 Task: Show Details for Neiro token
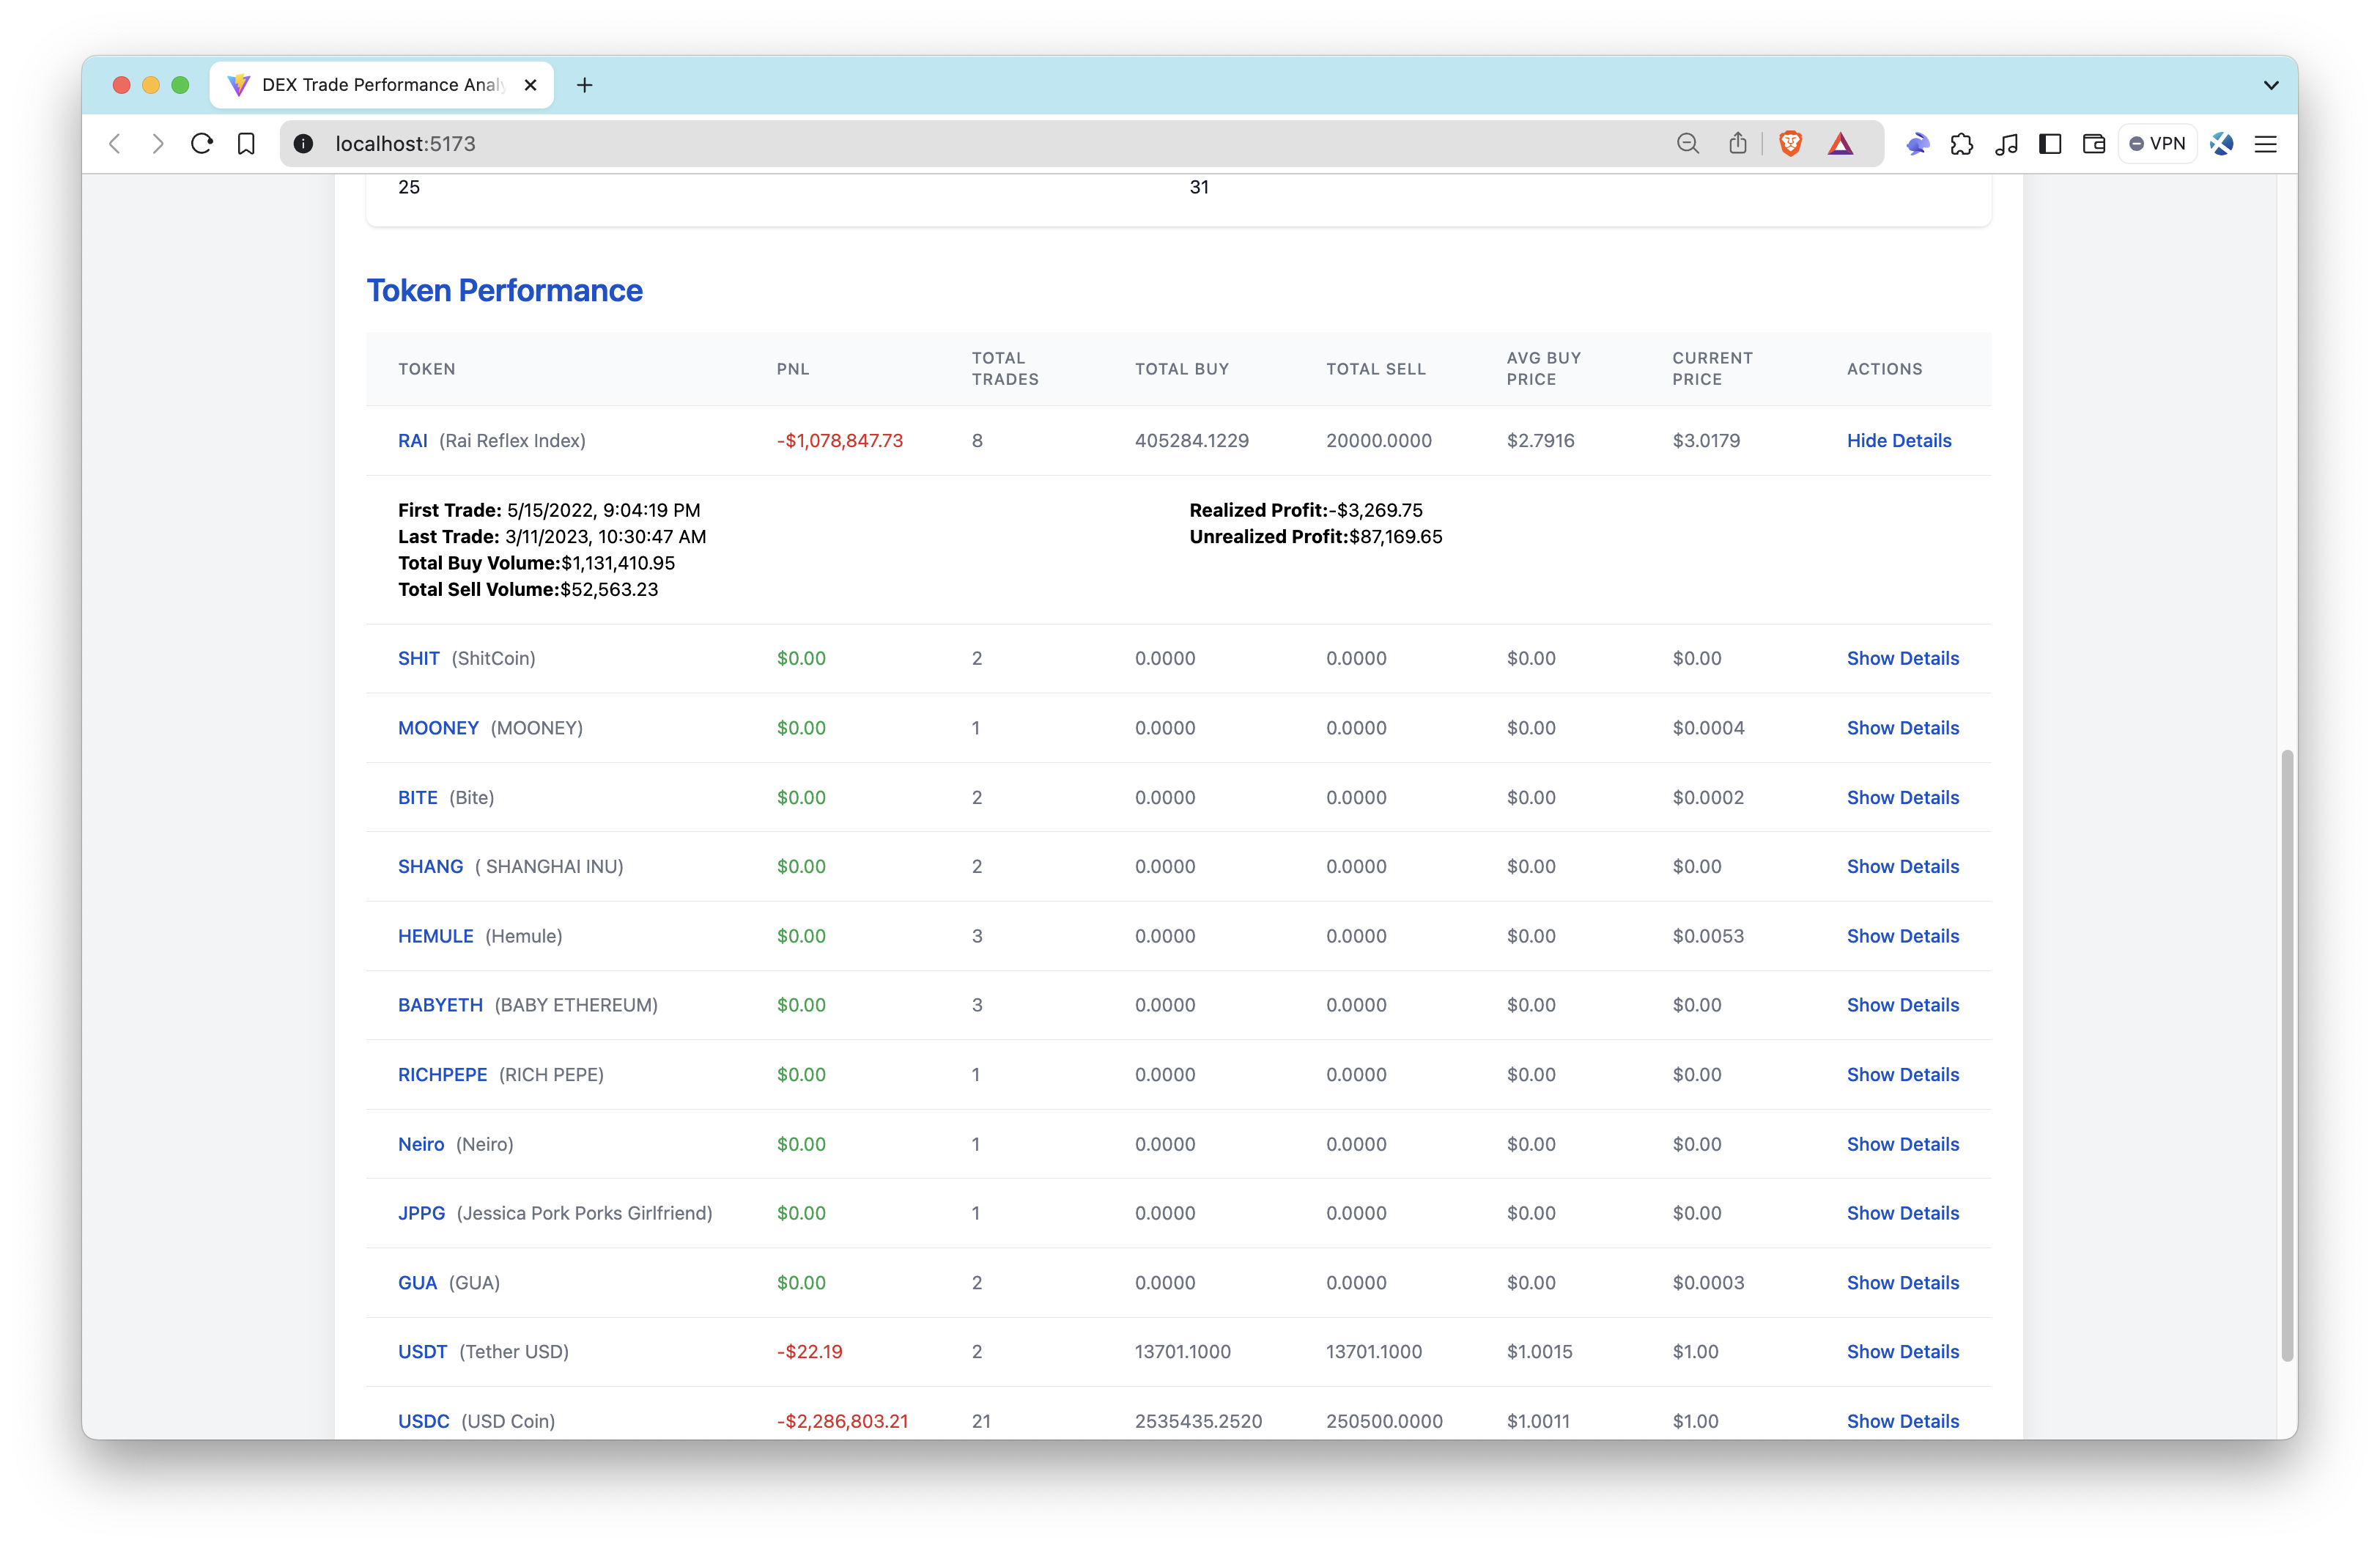(x=1903, y=1144)
